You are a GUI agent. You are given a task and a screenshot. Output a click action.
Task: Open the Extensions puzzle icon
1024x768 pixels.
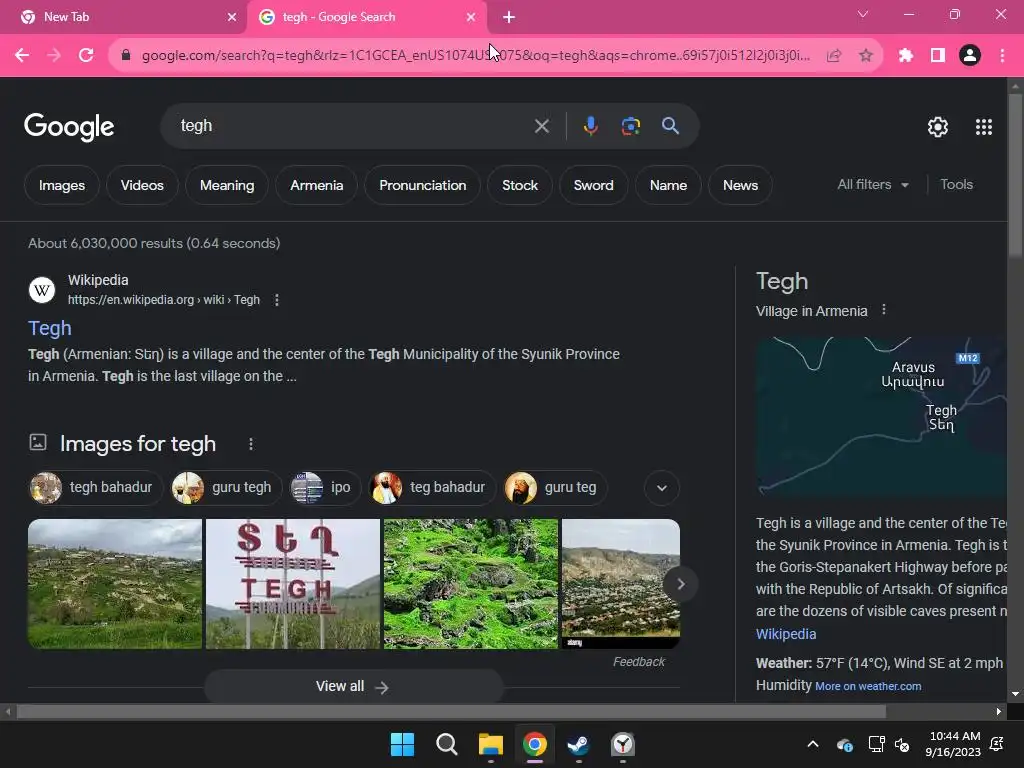coord(906,56)
